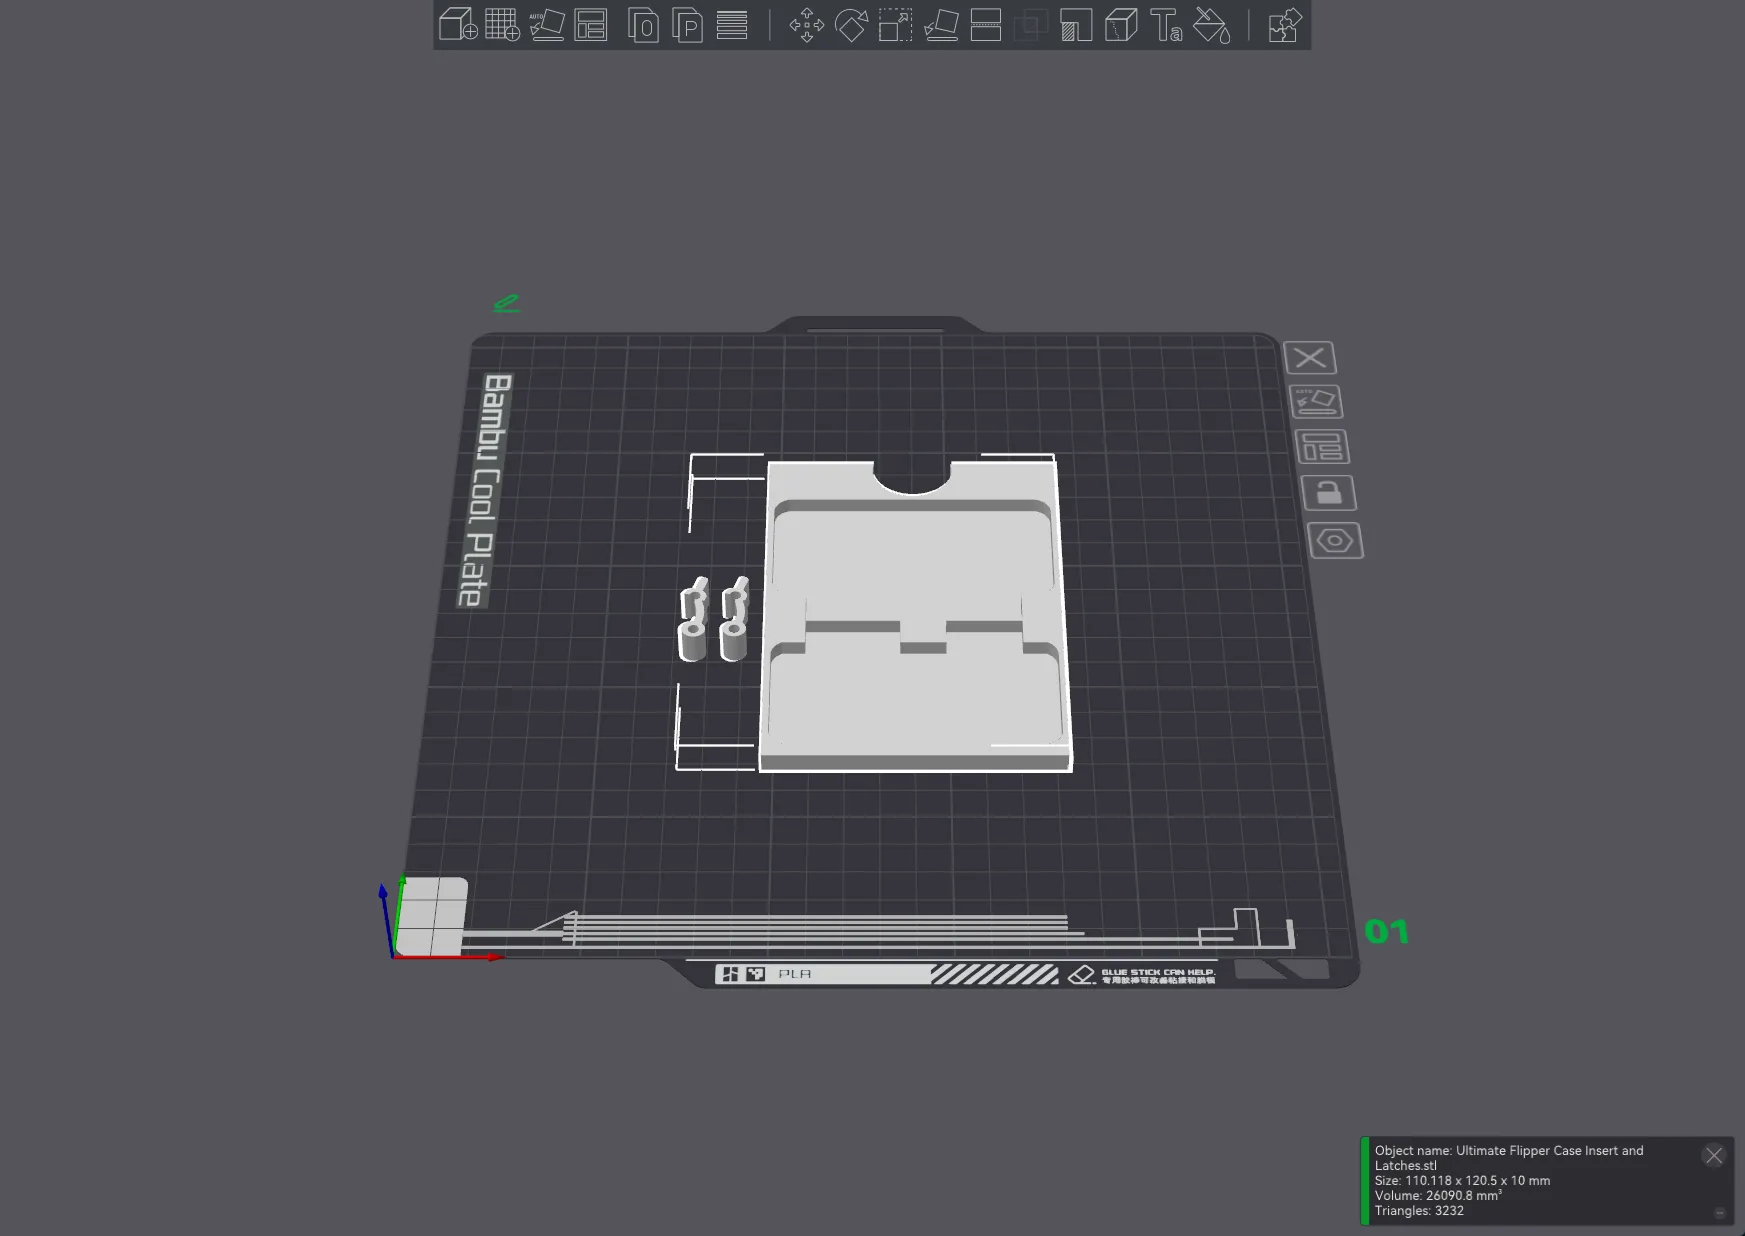
Task: Add a new plate from toolbar
Action: pyautogui.click(x=502, y=25)
